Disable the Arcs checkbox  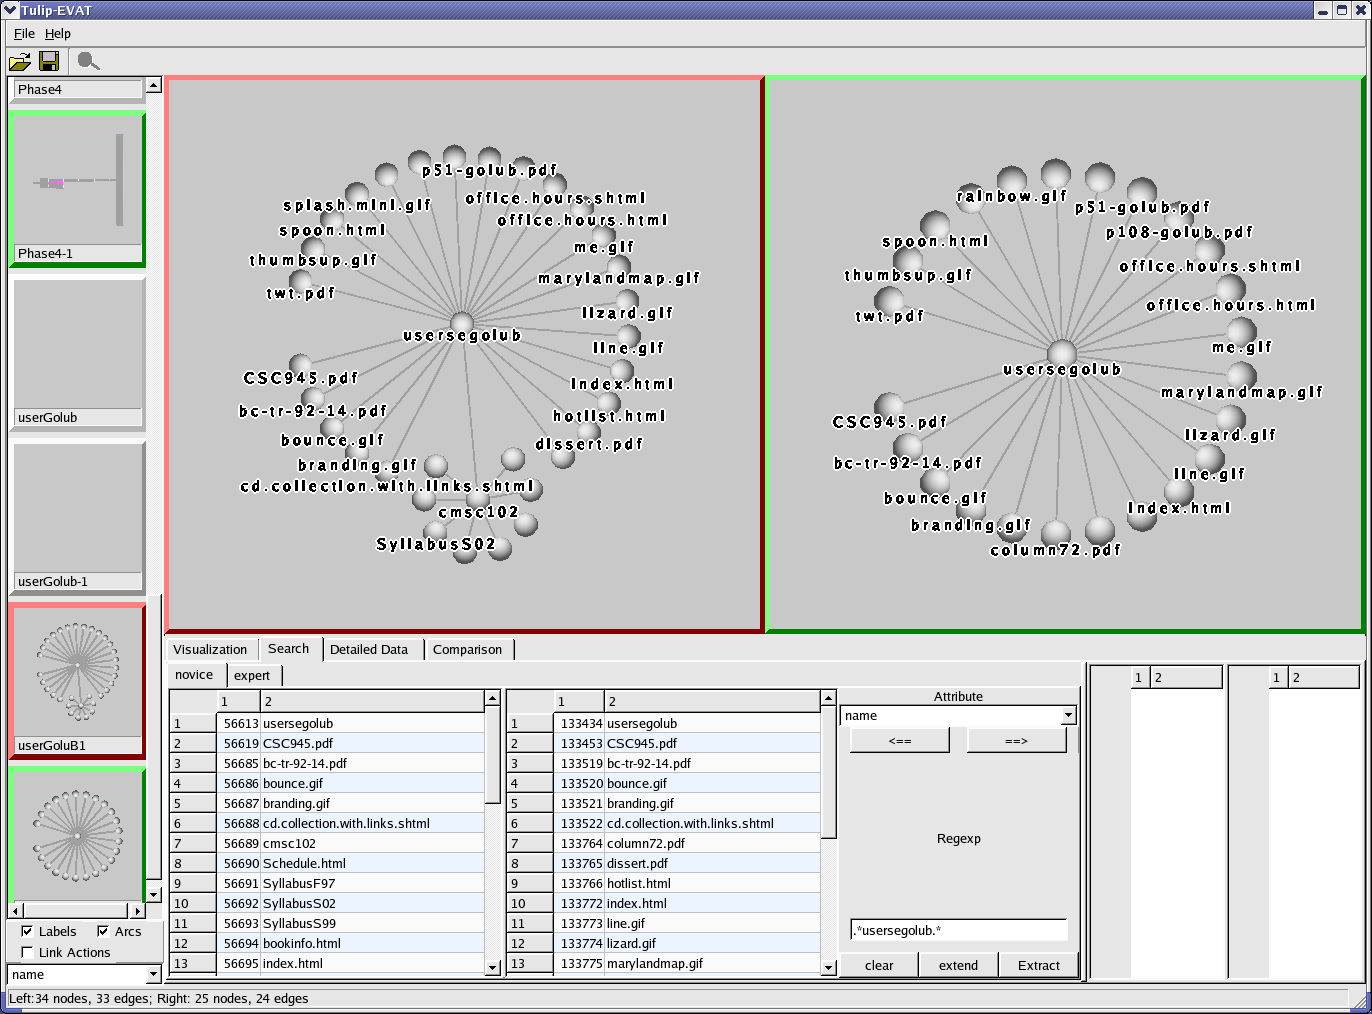(x=103, y=931)
